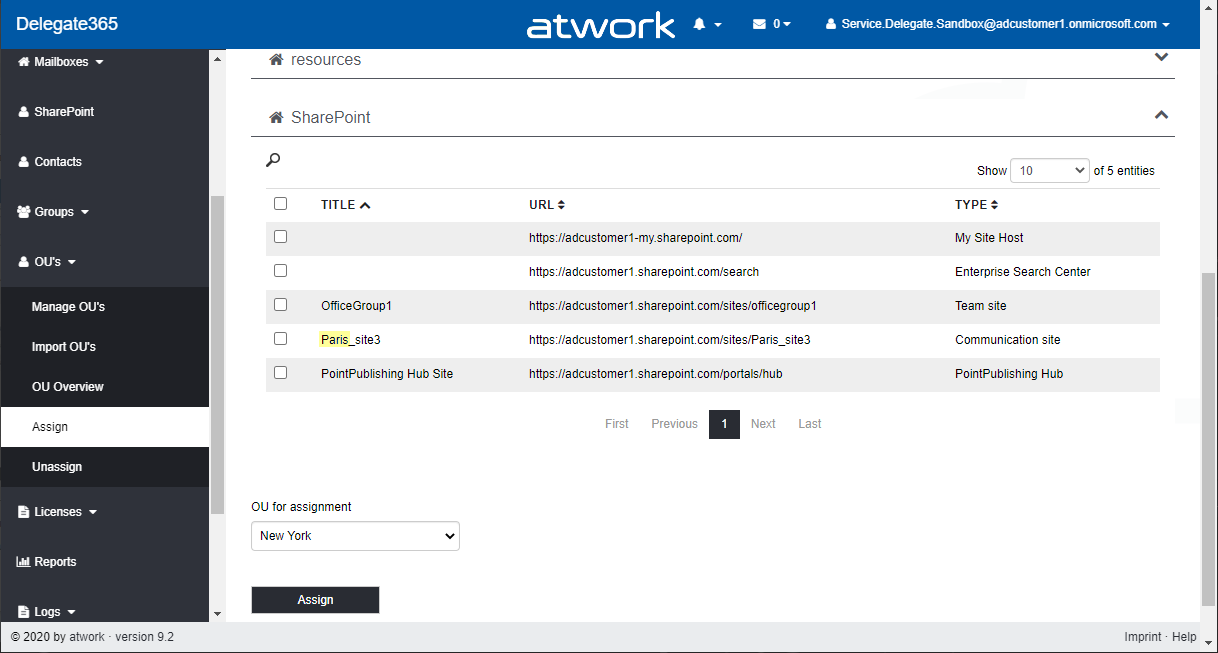Check the box for the OfficeGroup1 row
The width and height of the screenshot is (1218, 653).
(x=280, y=305)
